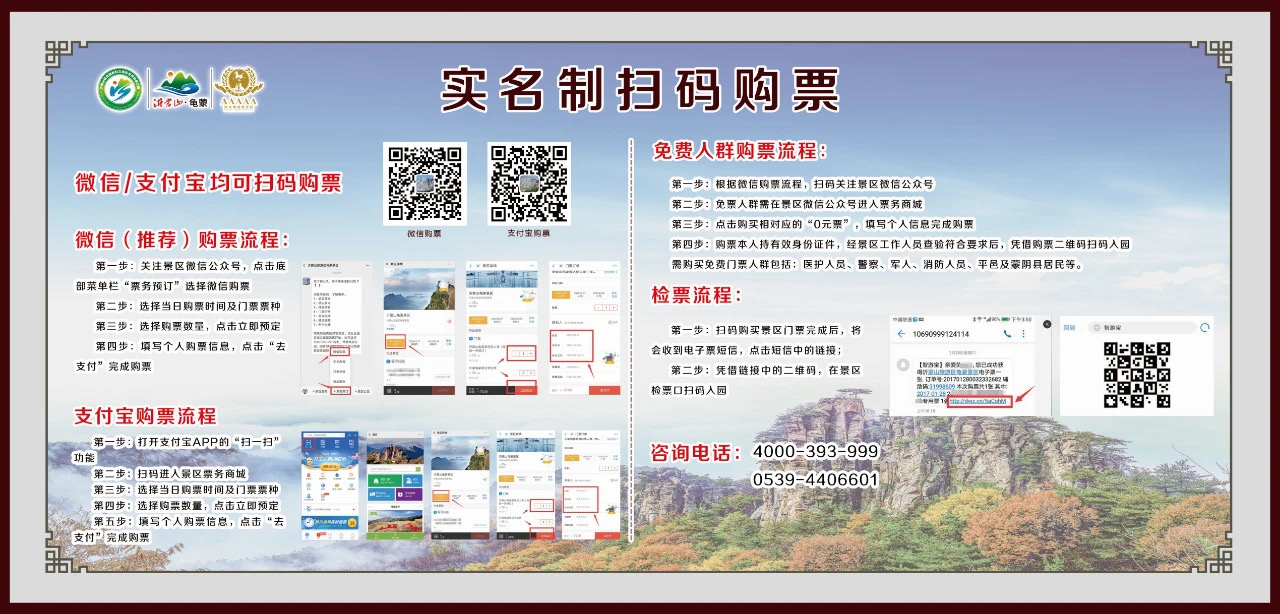1280x614 pixels.
Task: Click the gold AAAAA scenic rating emblem
Action: pyautogui.click(x=239, y=89)
